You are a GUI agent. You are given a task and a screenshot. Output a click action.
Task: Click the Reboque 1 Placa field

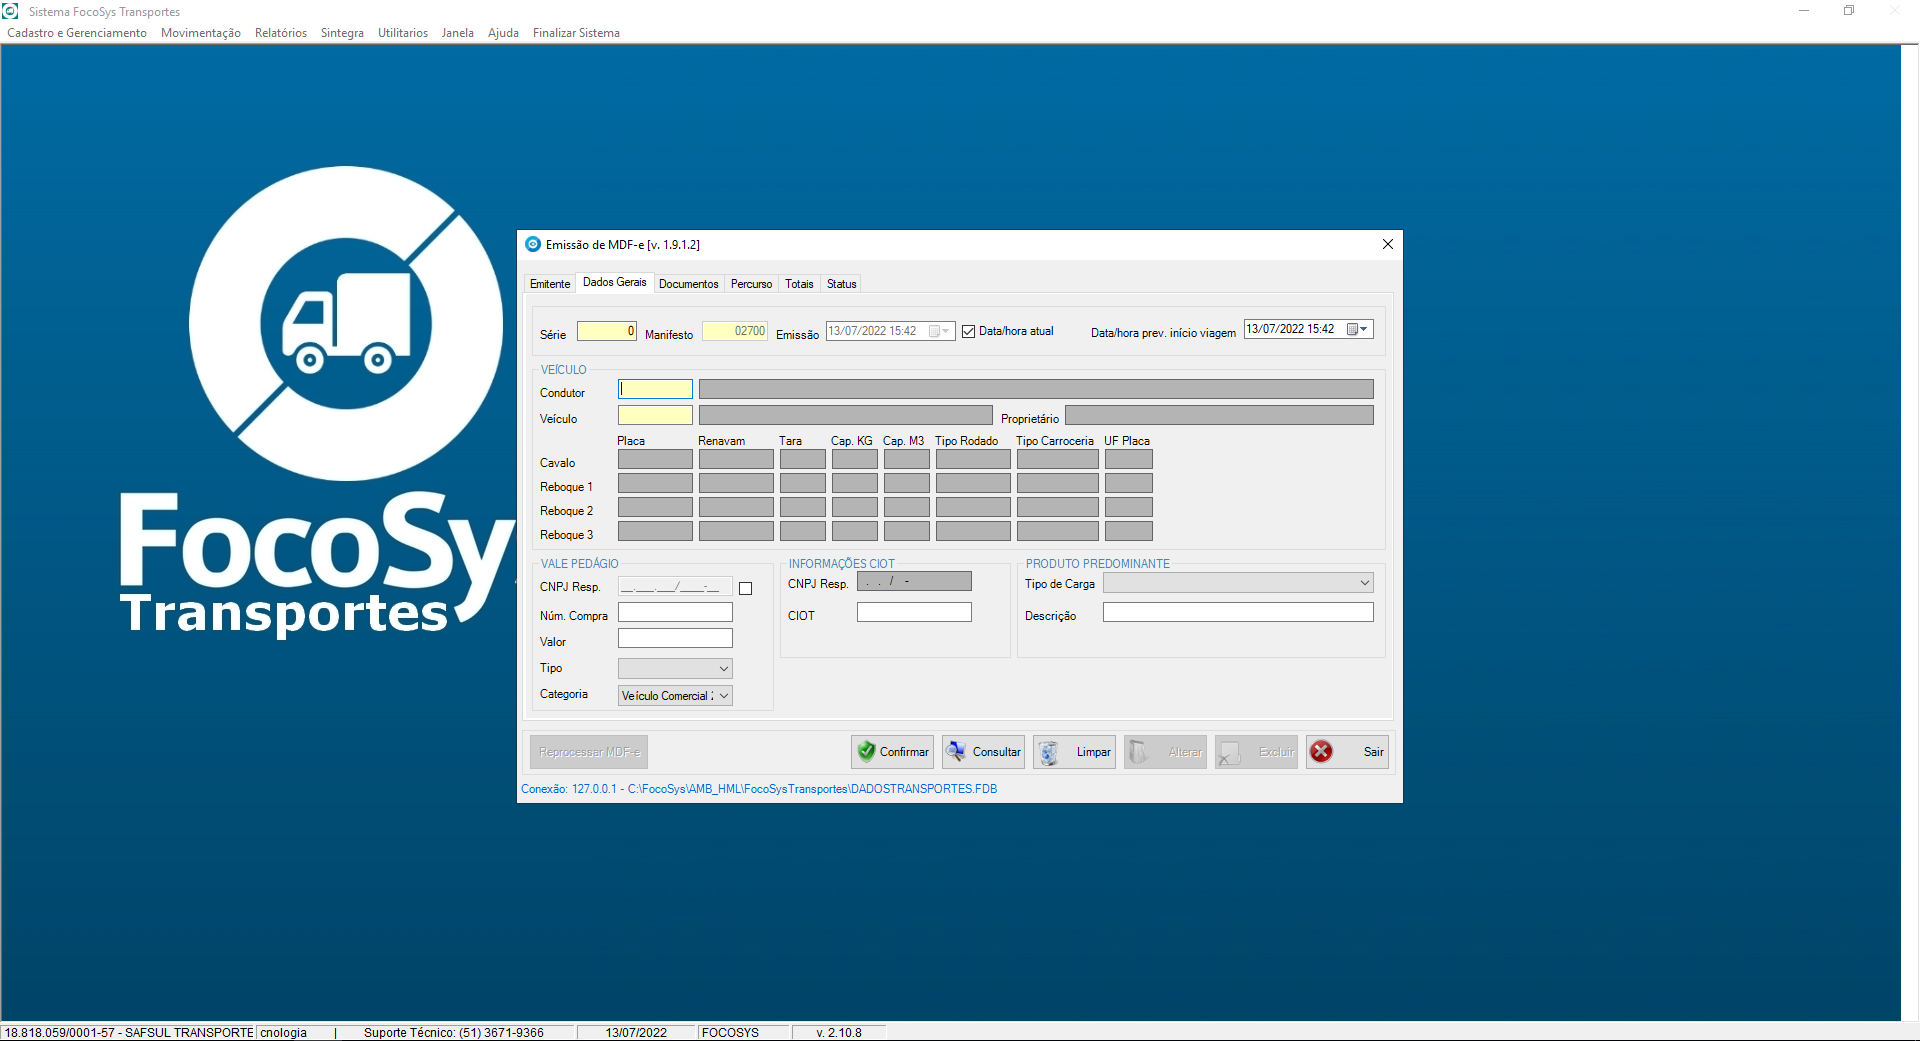coord(655,483)
